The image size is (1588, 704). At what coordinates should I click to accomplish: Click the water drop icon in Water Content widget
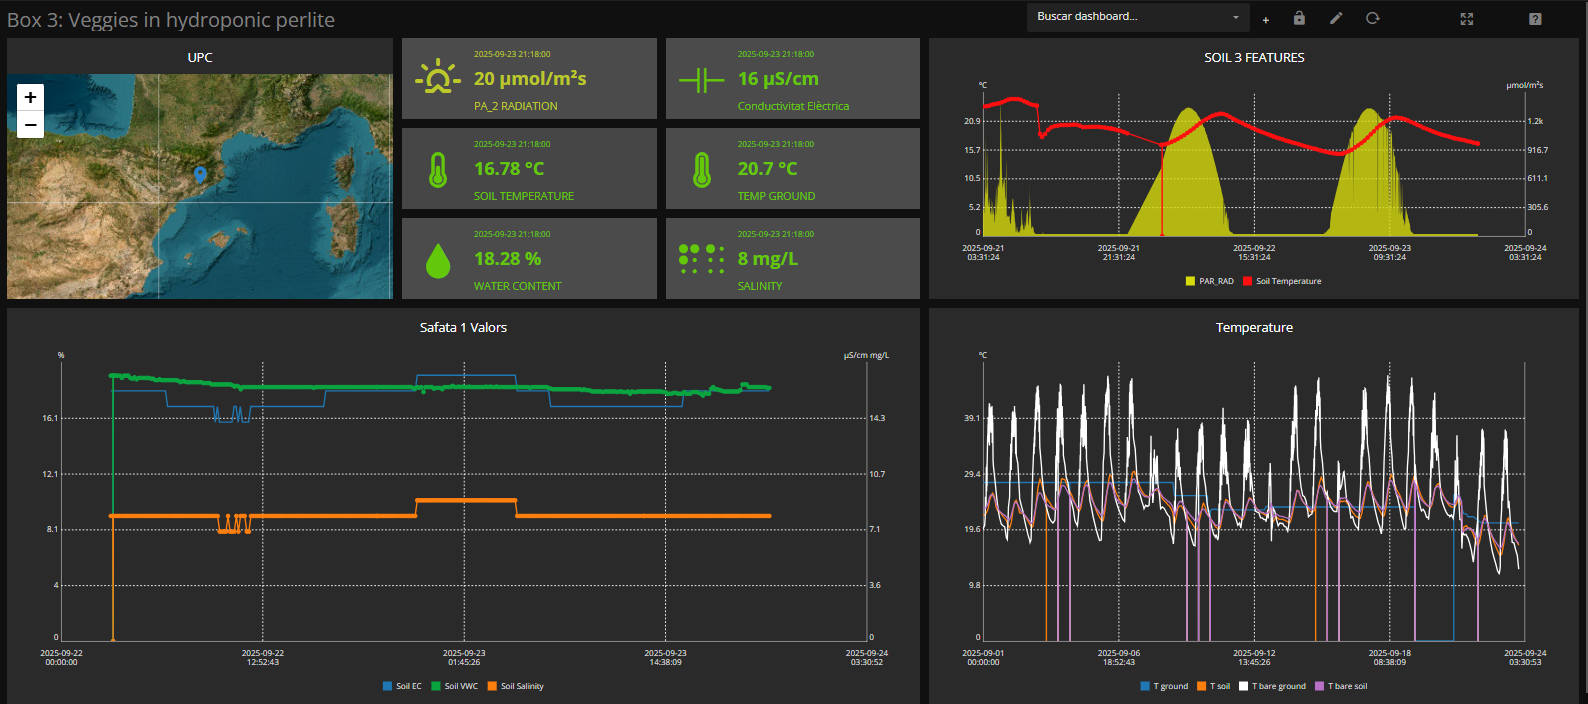coord(438,260)
